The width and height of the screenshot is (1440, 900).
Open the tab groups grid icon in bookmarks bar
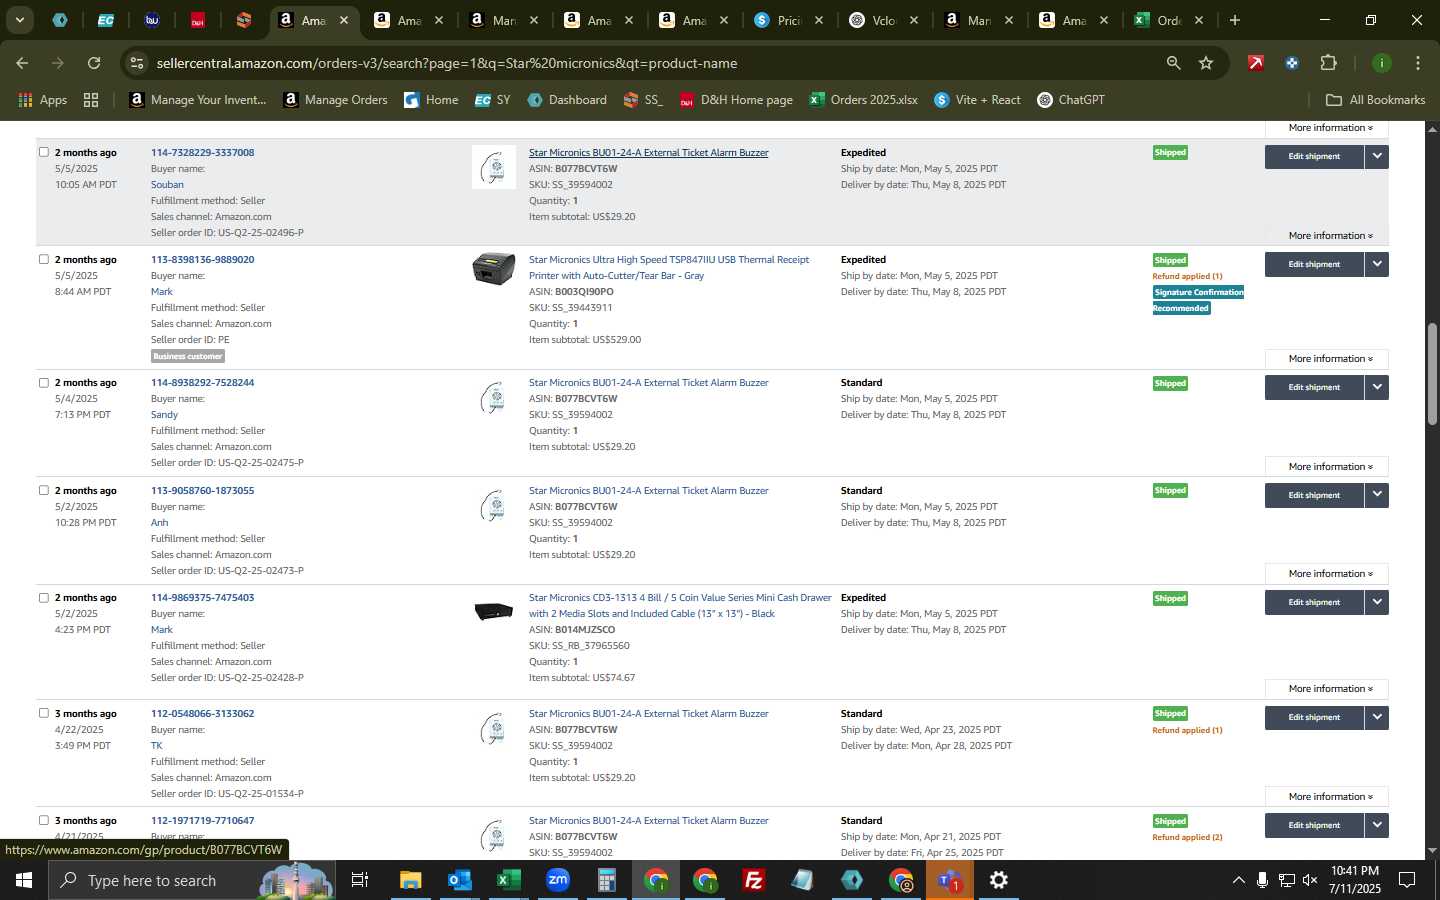(x=91, y=100)
